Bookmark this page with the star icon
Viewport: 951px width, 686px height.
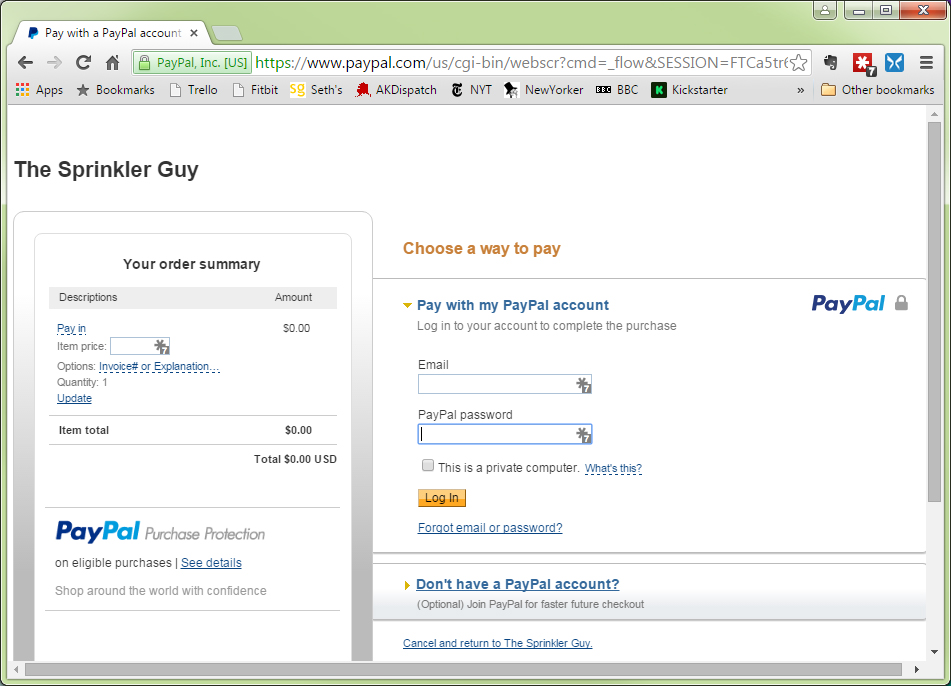click(x=797, y=62)
